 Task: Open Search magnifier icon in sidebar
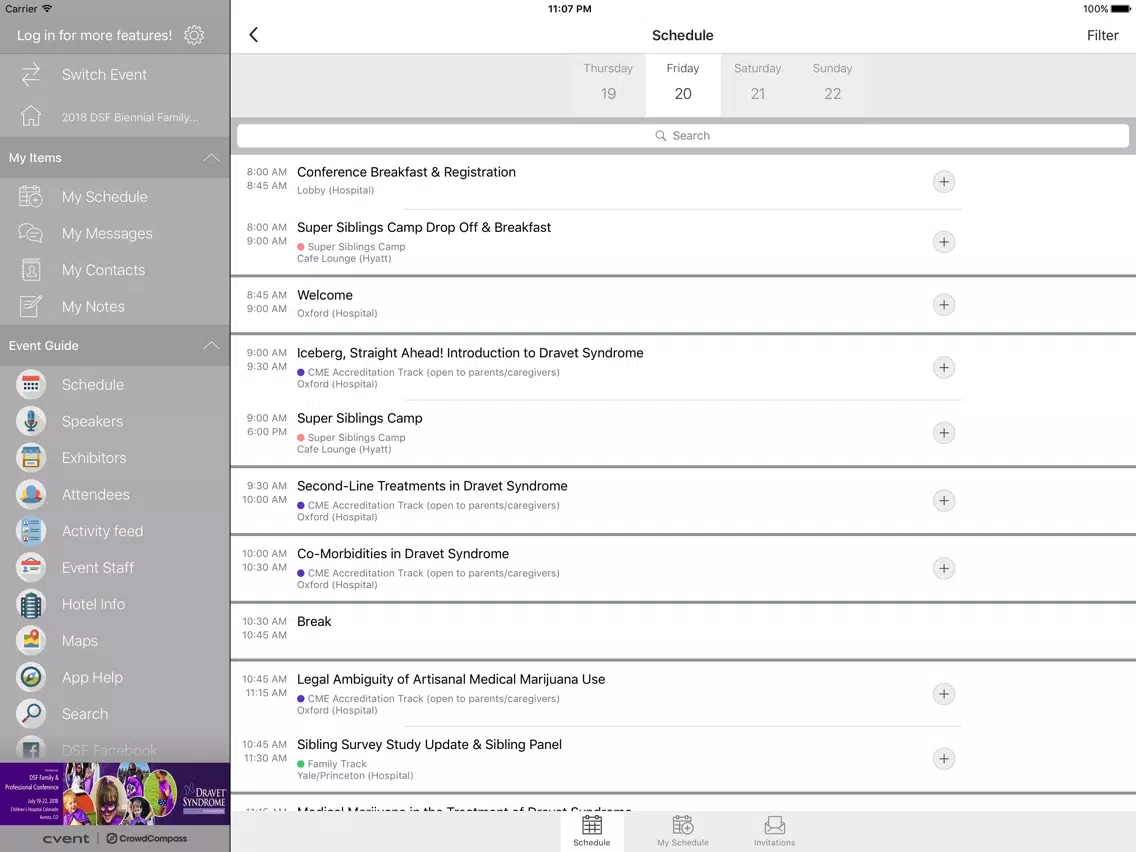pos(30,714)
